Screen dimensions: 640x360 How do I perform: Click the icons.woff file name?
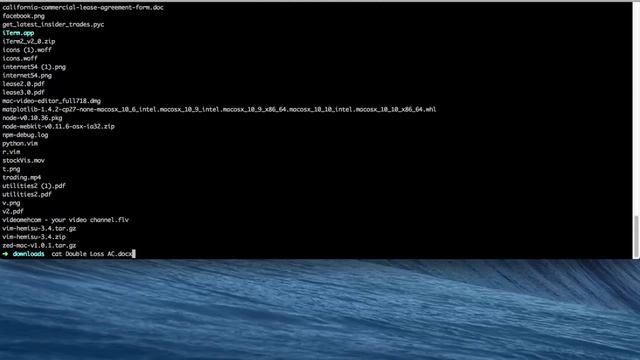pyautogui.click(x=20, y=58)
